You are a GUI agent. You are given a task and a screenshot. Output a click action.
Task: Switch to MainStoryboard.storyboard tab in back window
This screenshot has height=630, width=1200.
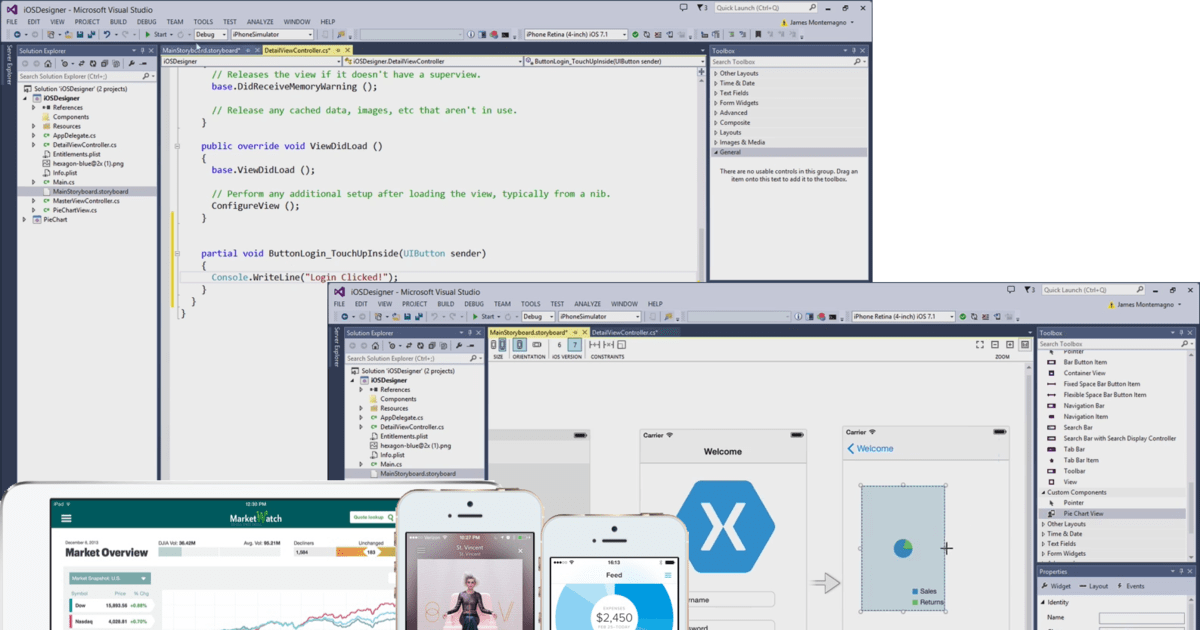point(201,50)
